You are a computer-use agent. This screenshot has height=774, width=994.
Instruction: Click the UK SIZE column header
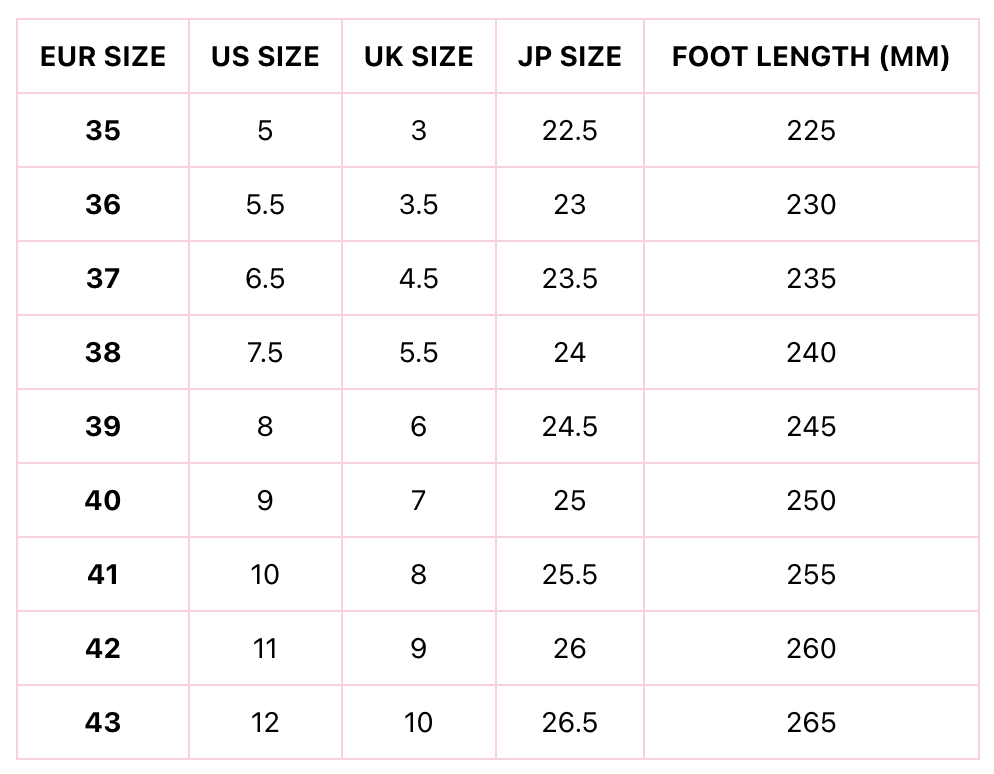click(418, 57)
